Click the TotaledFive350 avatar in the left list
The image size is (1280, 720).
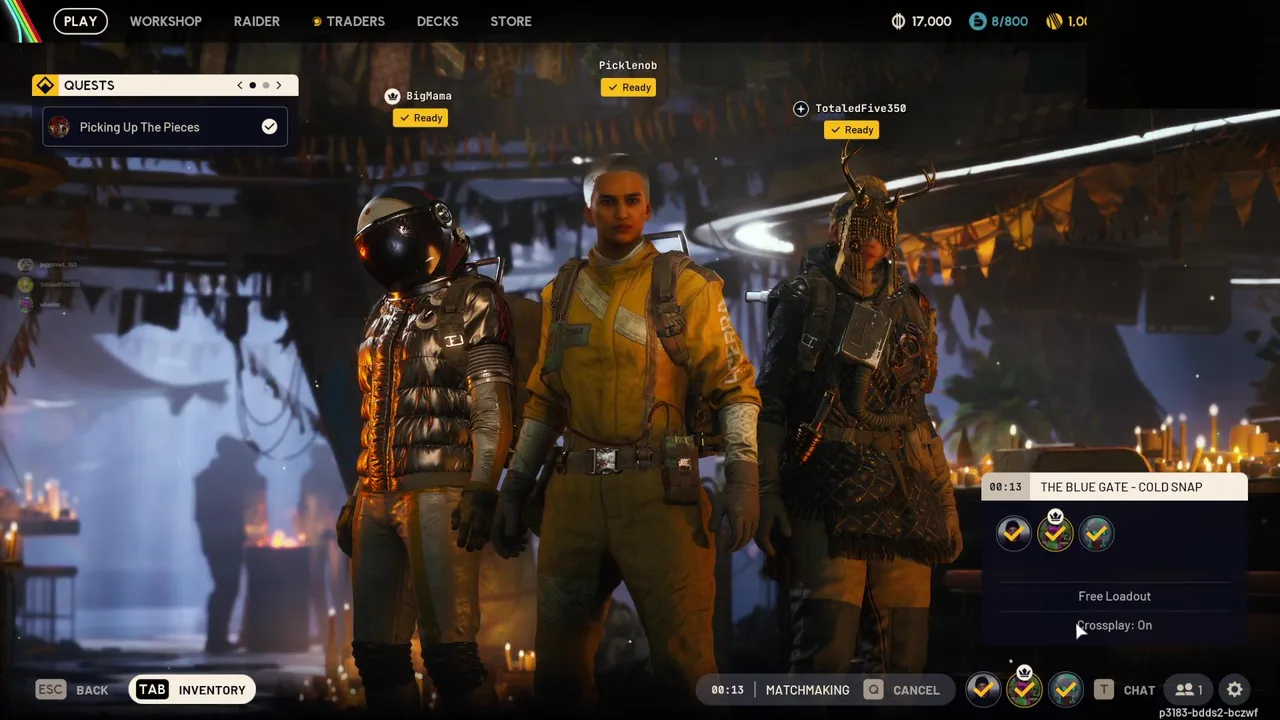25,285
